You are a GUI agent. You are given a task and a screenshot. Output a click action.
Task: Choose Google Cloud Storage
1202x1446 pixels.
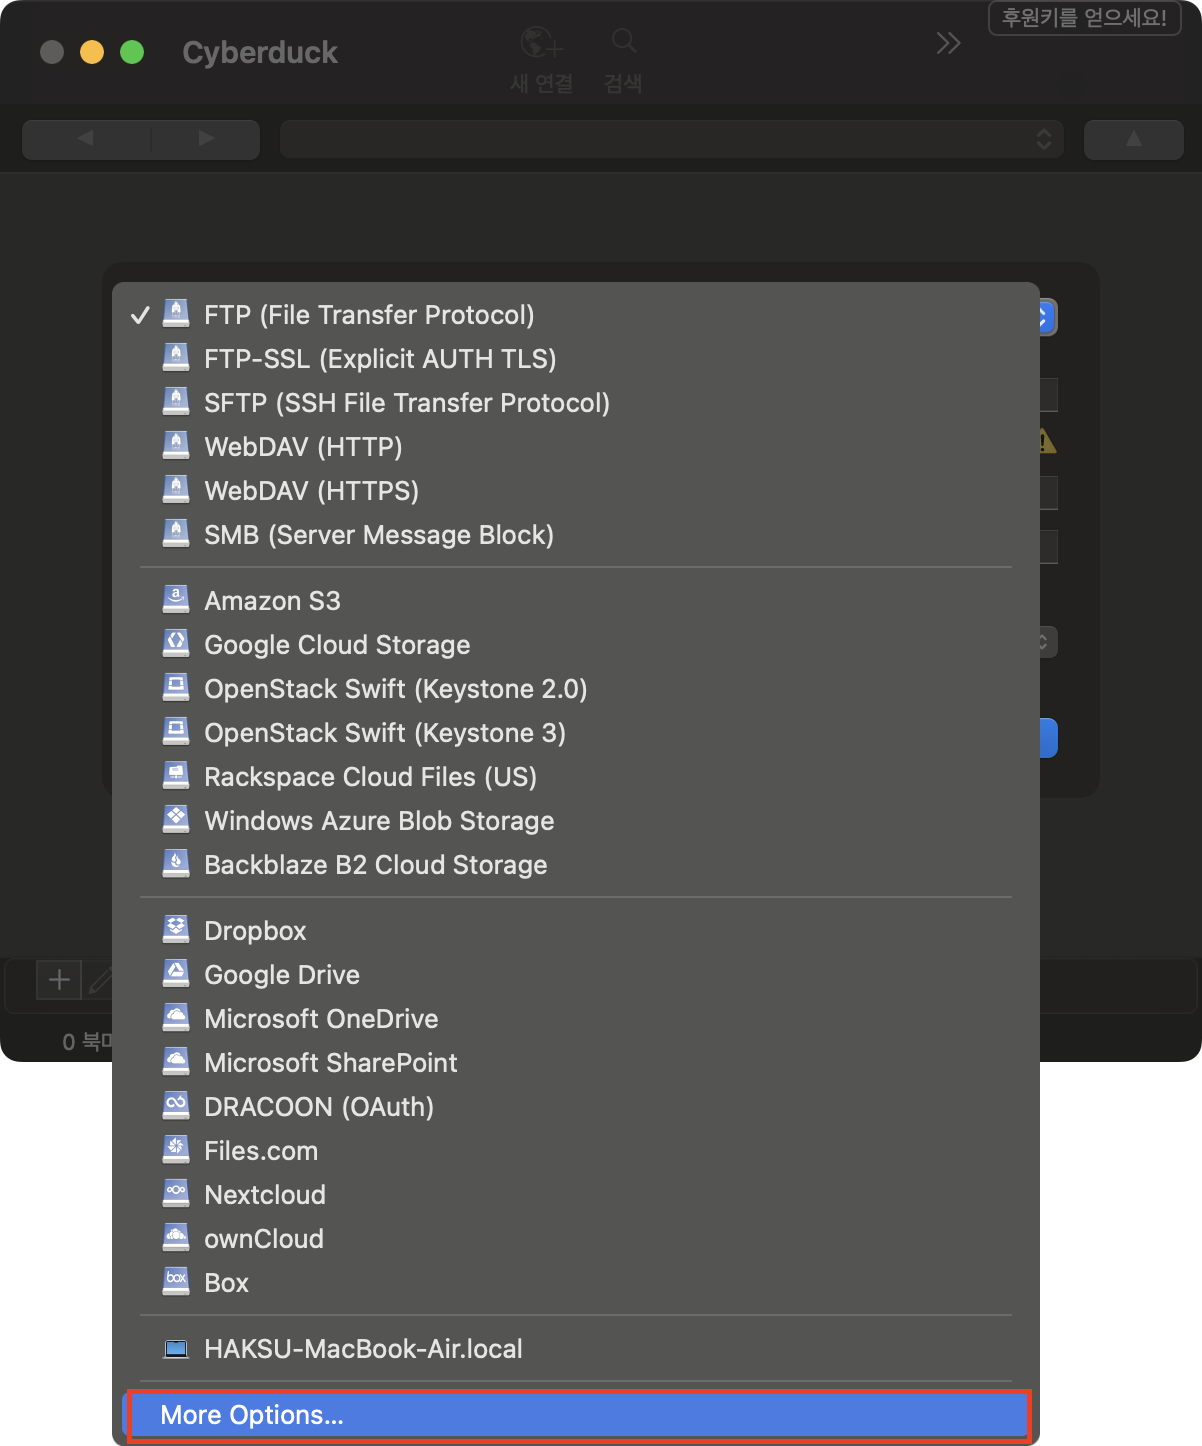click(337, 645)
